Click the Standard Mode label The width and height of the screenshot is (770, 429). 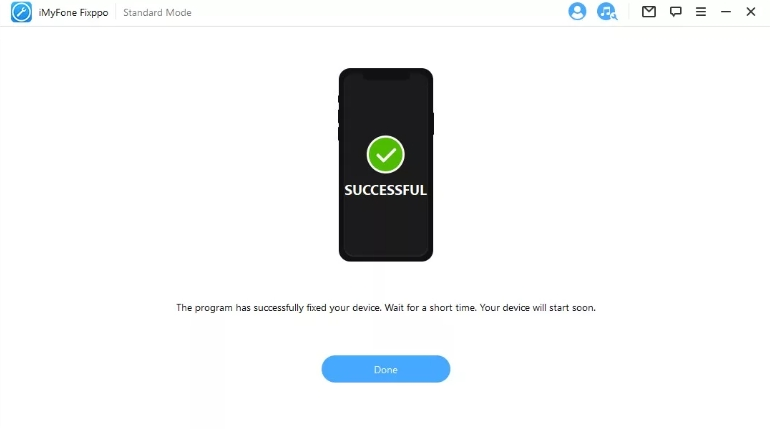157,12
